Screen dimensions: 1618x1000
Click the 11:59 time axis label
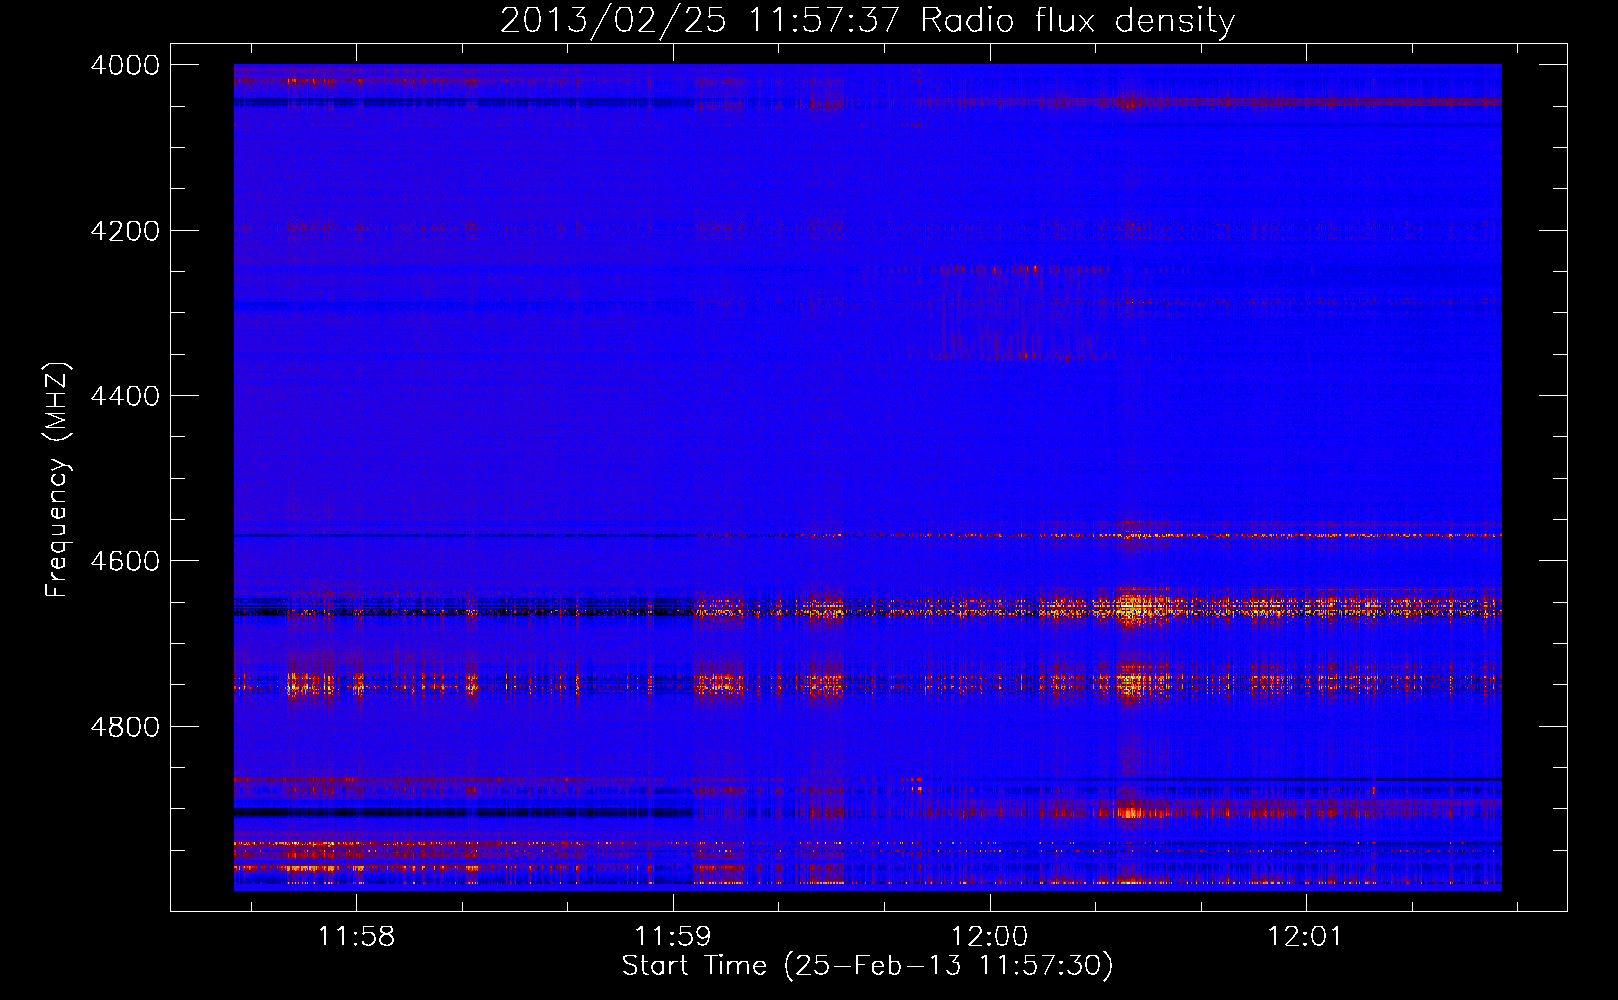(x=673, y=937)
